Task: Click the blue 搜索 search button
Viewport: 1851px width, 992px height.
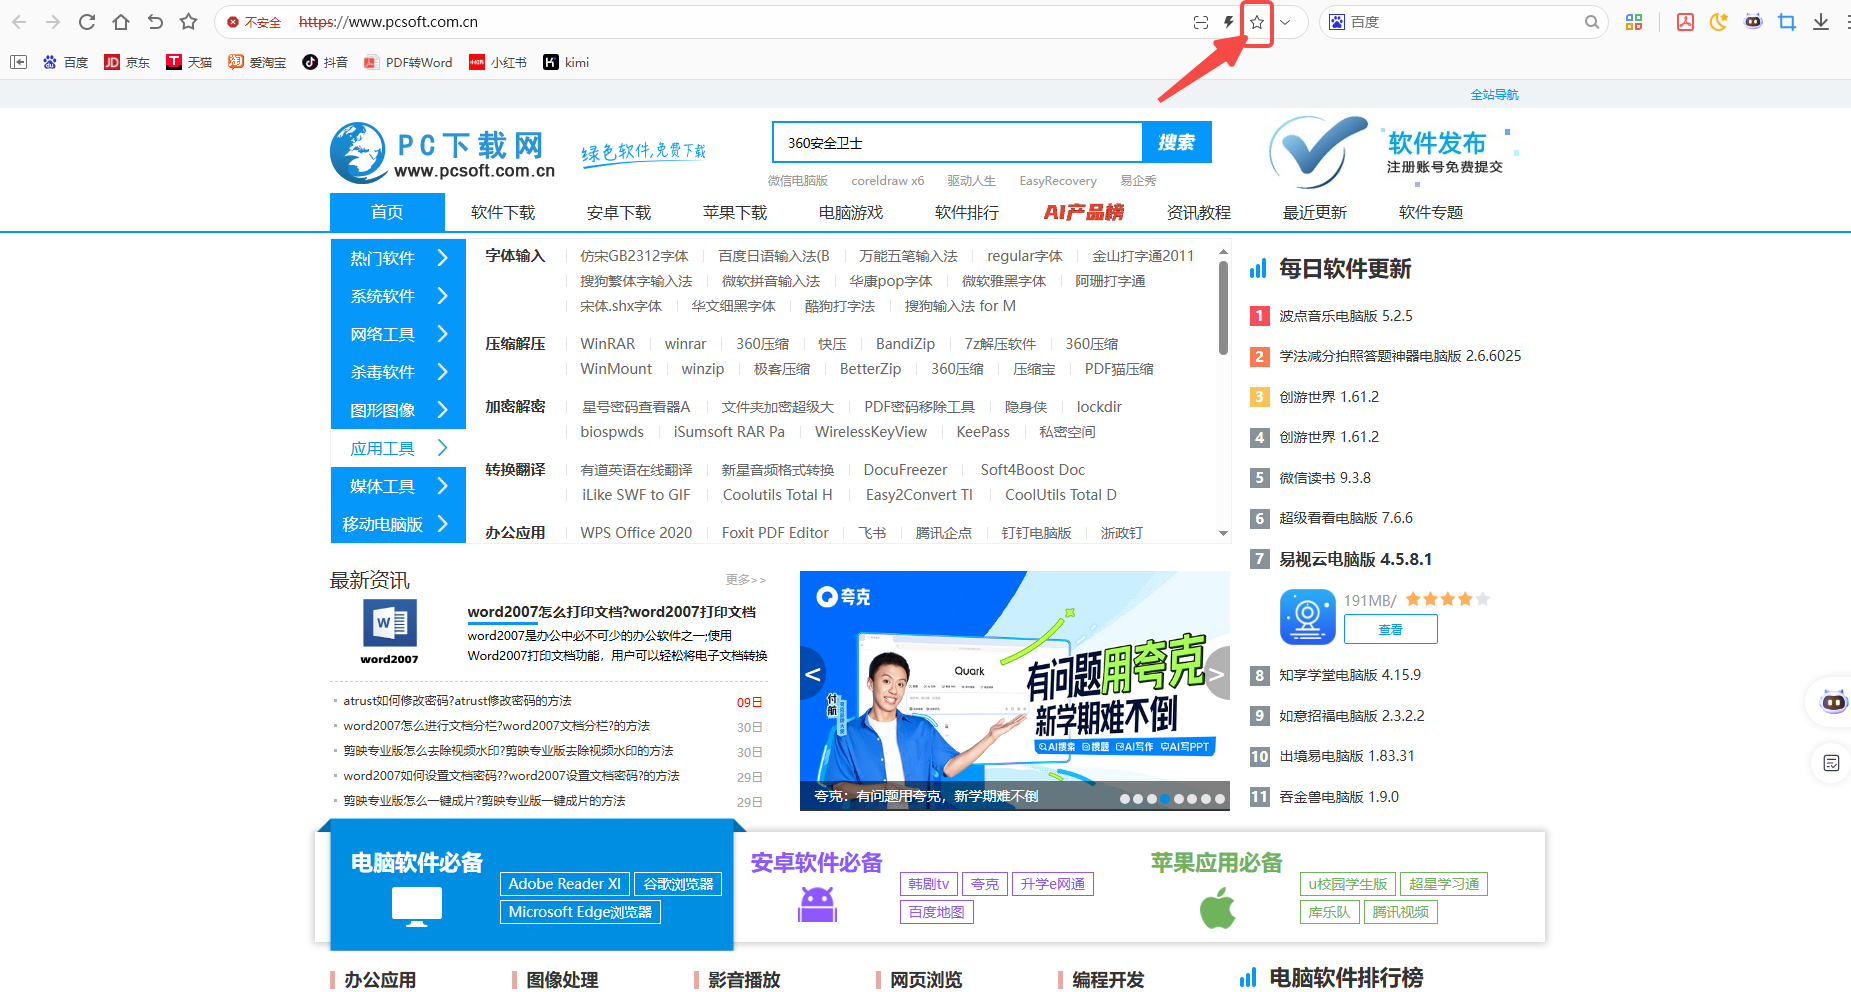Action: 1176,142
